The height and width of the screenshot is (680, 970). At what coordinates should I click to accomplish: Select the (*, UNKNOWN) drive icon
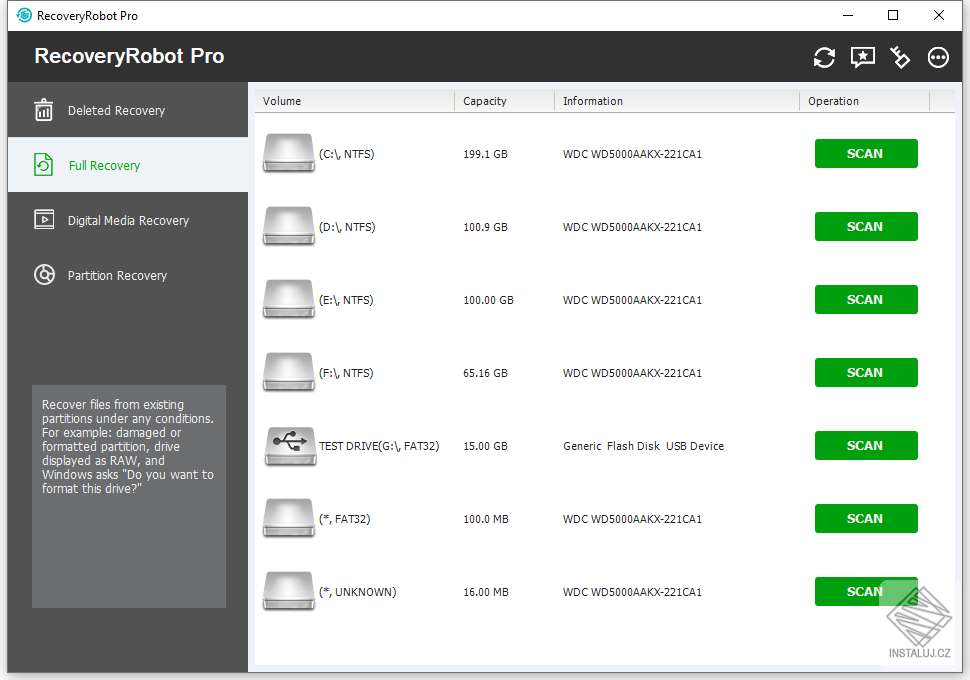(x=289, y=592)
